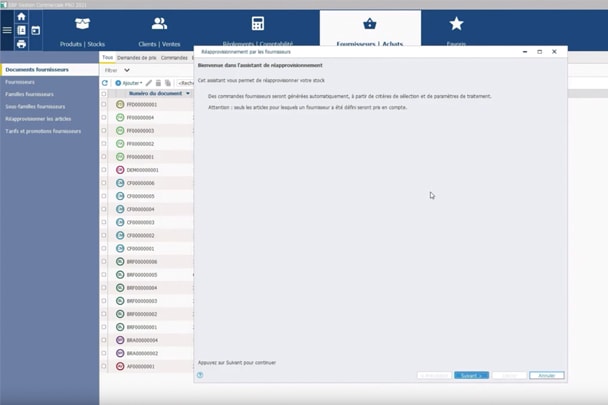Click the Home icon in the top-left panel
The height and width of the screenshot is (405, 608).
[21, 17]
